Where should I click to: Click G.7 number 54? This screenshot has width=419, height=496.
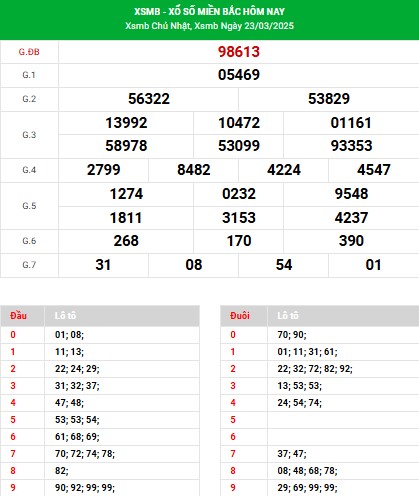284,265
